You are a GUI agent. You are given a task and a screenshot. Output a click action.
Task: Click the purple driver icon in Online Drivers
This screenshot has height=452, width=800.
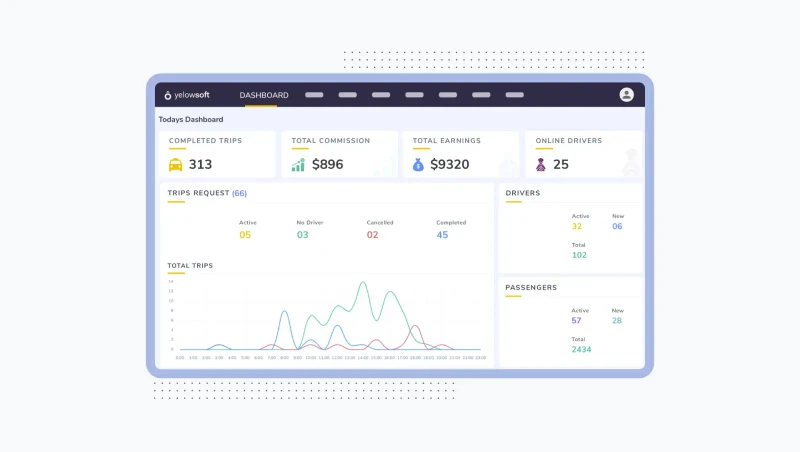(541, 165)
